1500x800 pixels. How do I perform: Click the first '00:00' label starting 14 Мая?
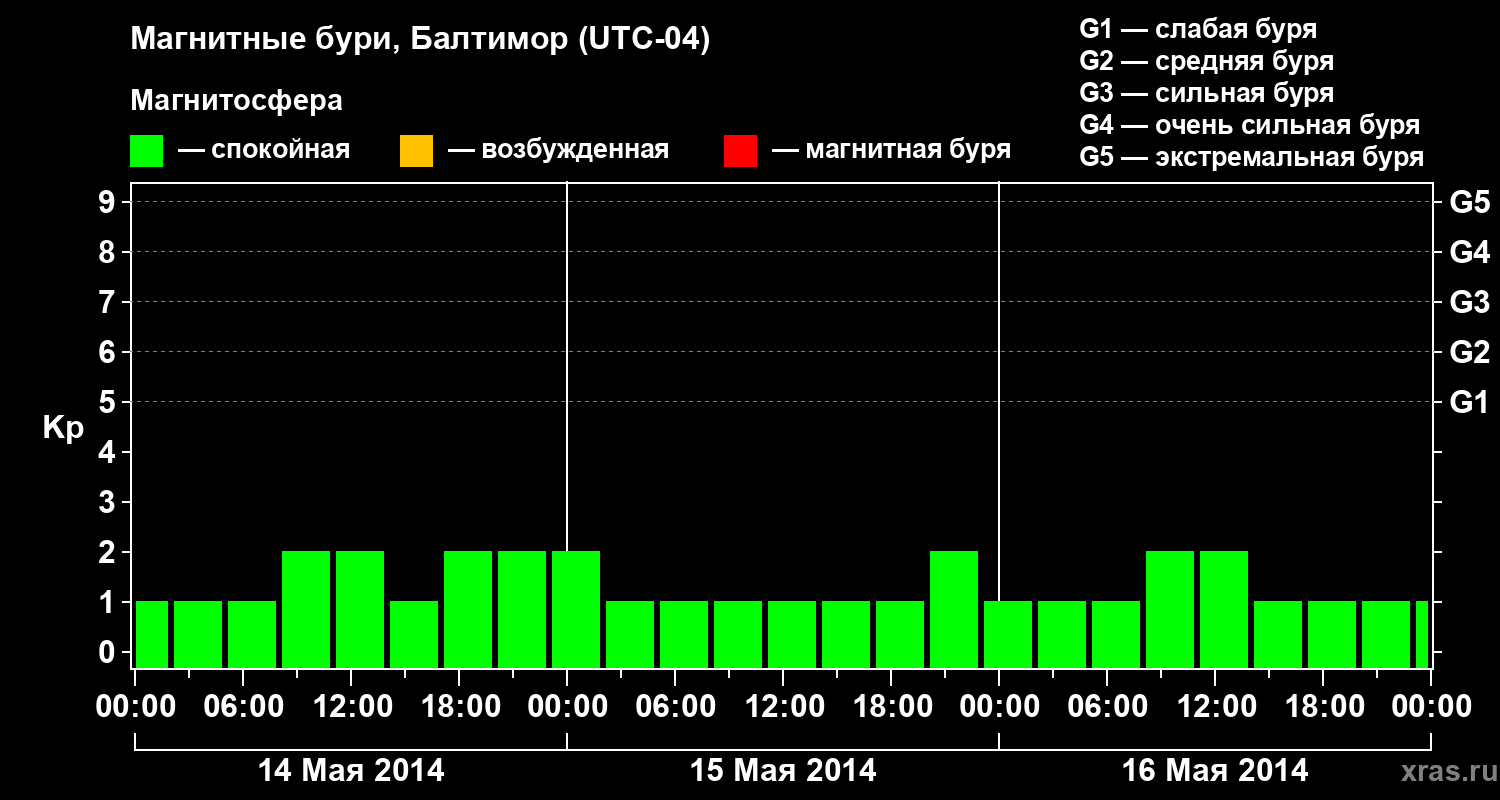(135, 707)
